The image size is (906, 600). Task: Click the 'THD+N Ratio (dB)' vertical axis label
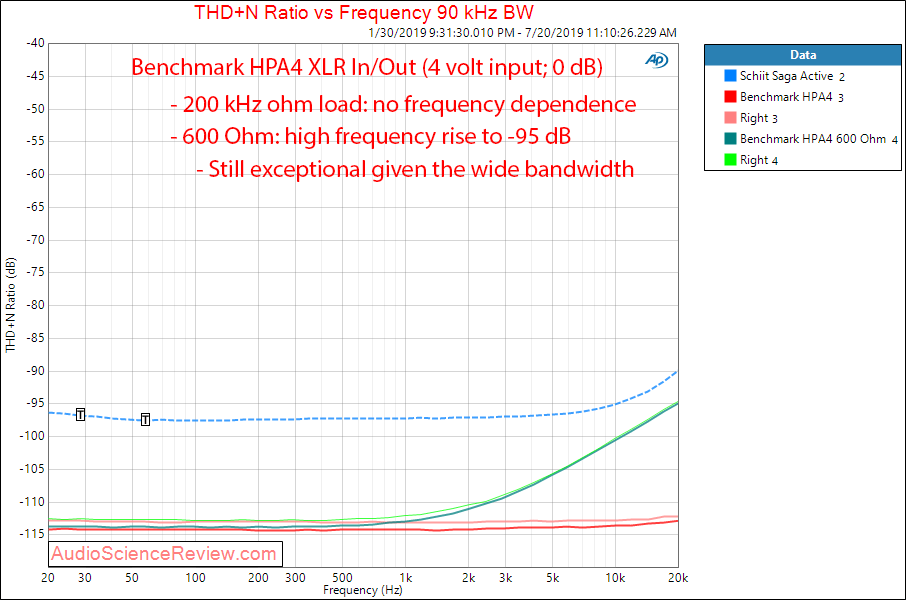[x=10, y=305]
